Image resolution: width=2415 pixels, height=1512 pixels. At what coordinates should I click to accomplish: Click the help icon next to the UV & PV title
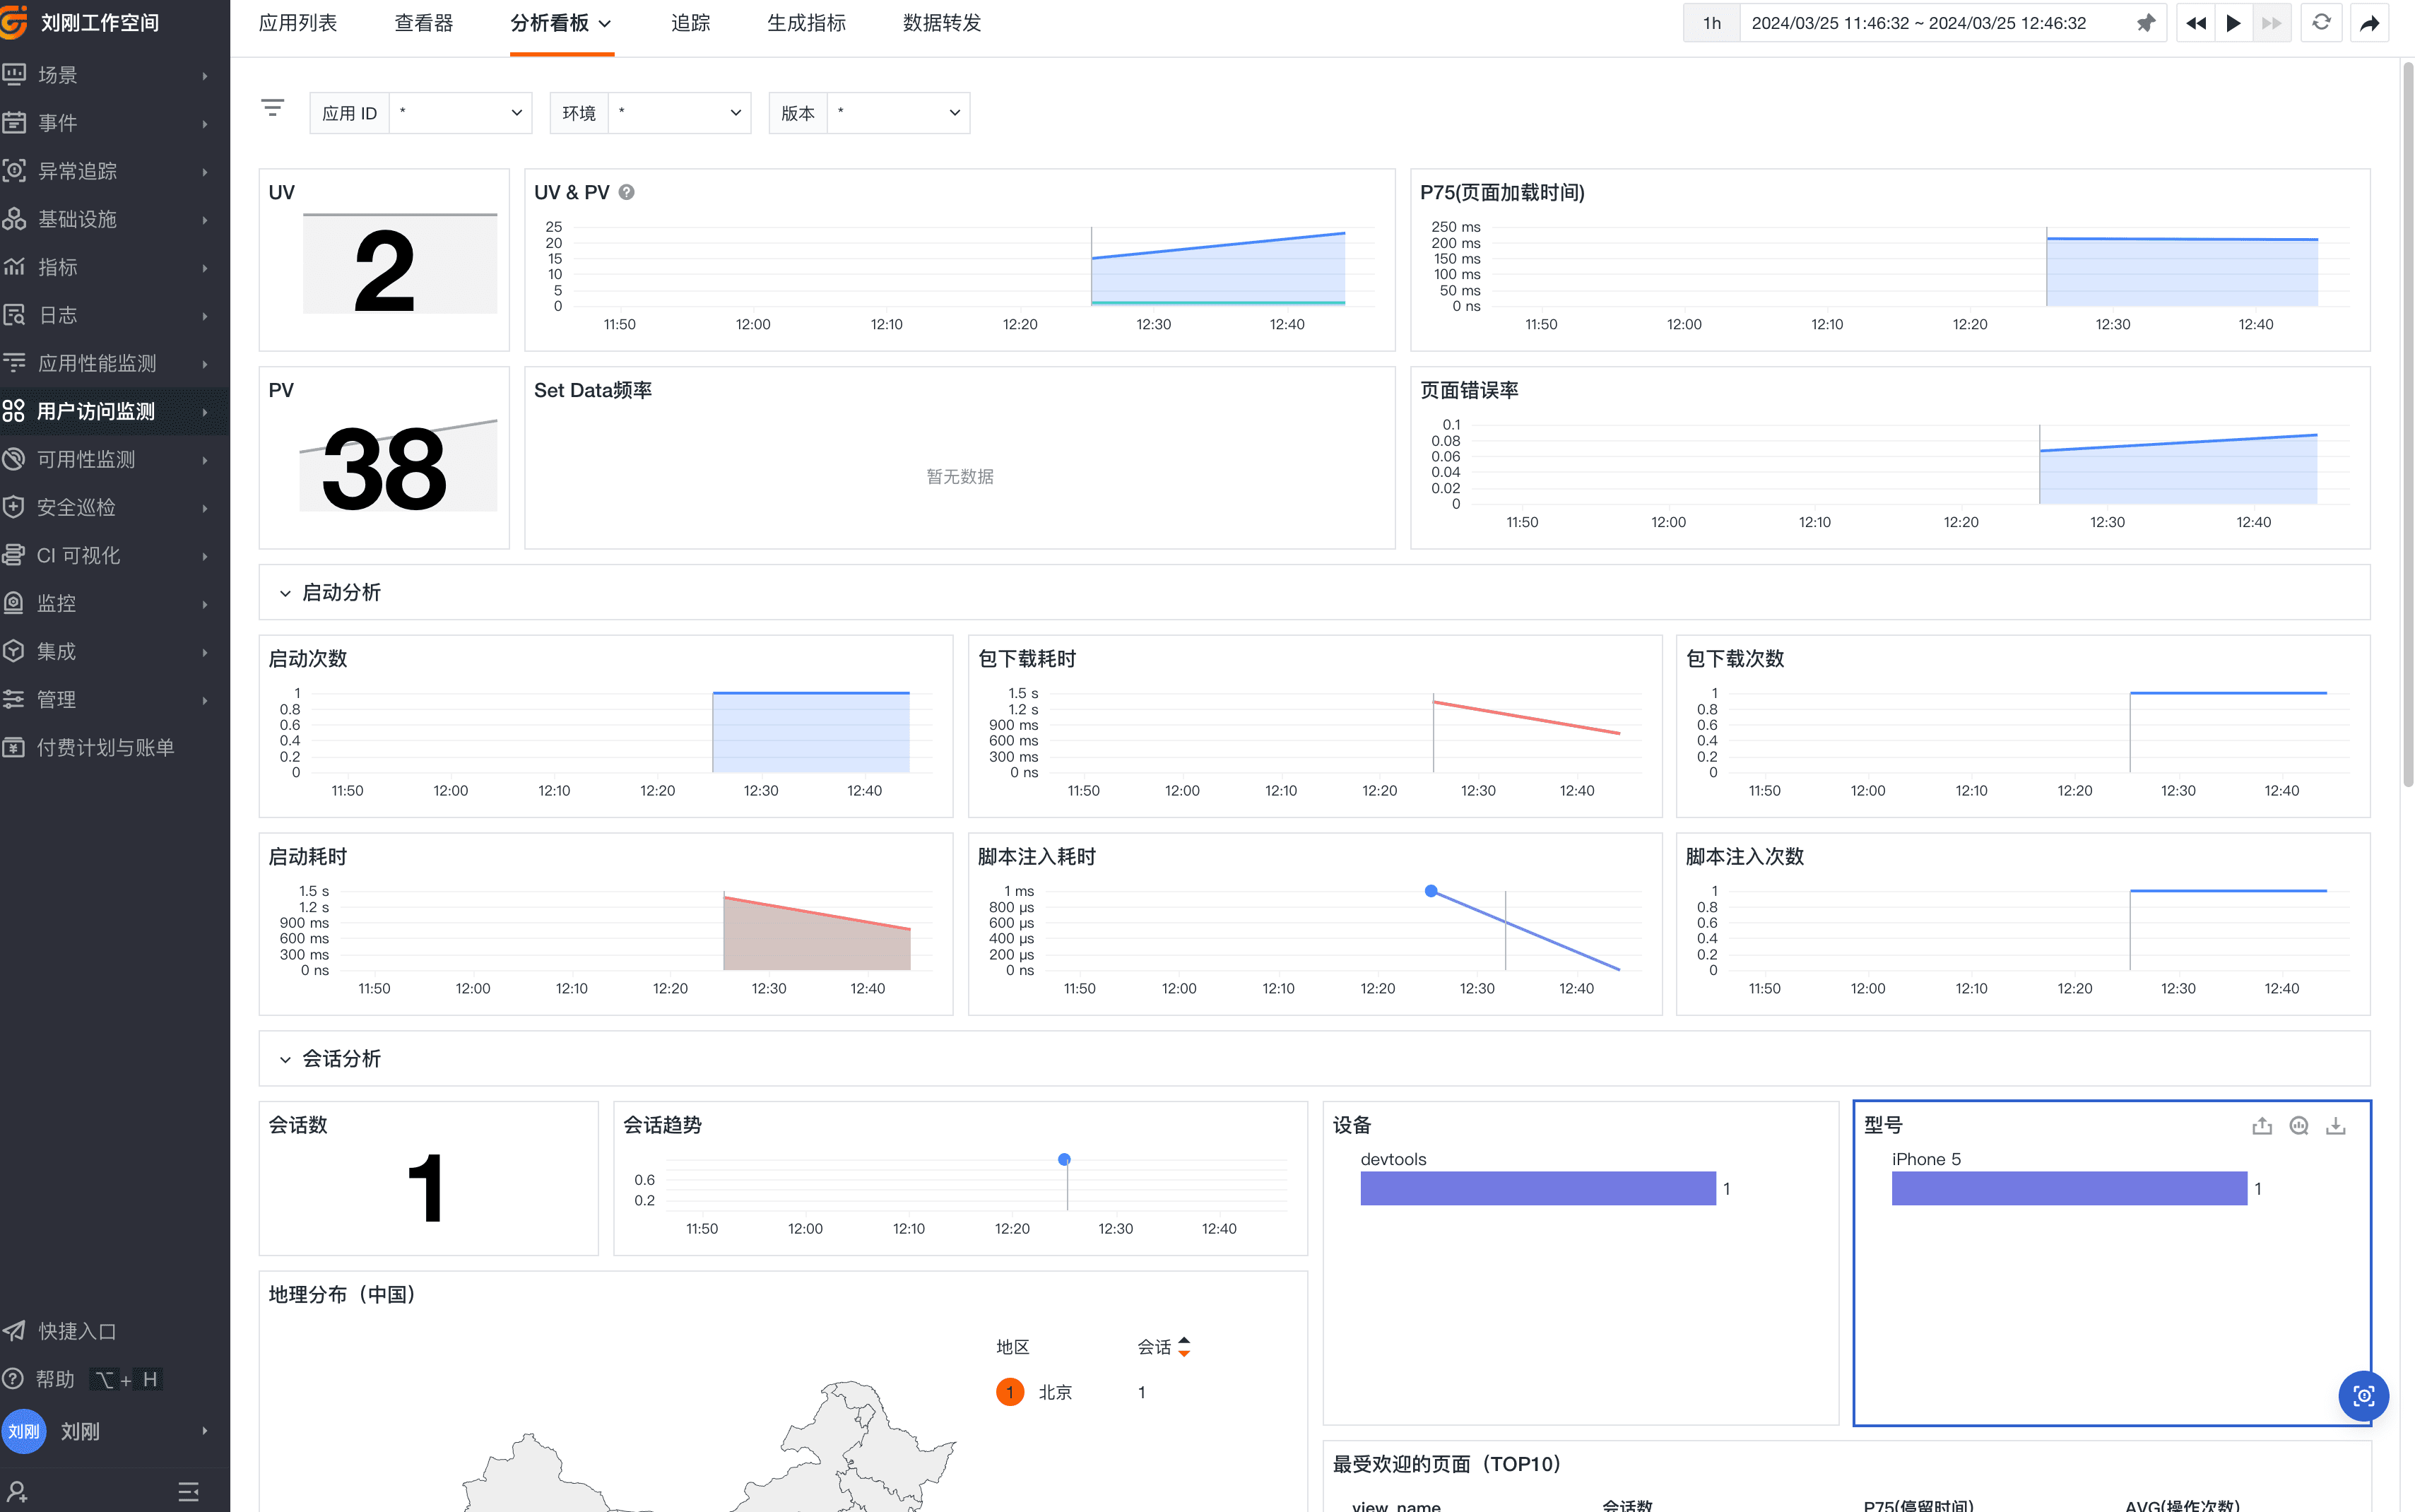point(626,192)
